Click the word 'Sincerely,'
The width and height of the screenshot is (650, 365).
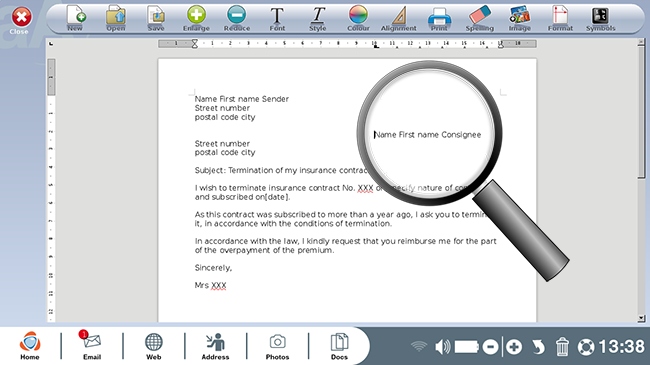click(213, 268)
